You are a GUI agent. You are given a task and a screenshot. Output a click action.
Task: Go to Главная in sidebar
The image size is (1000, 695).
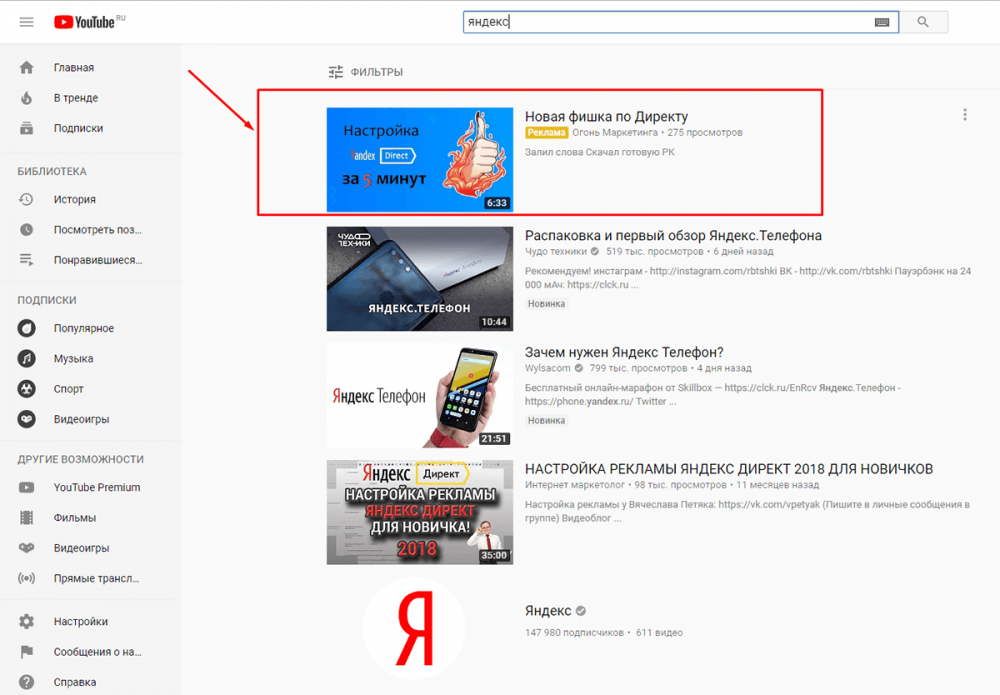(x=74, y=68)
